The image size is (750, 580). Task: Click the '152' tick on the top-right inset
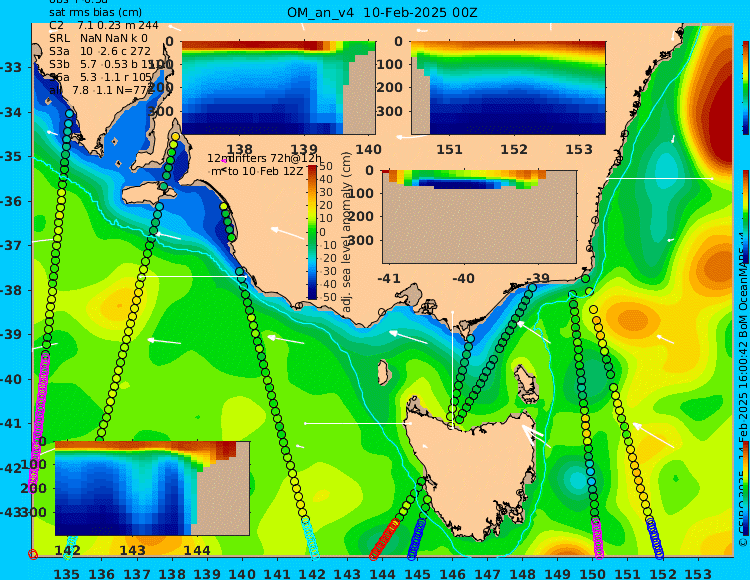coord(514,150)
